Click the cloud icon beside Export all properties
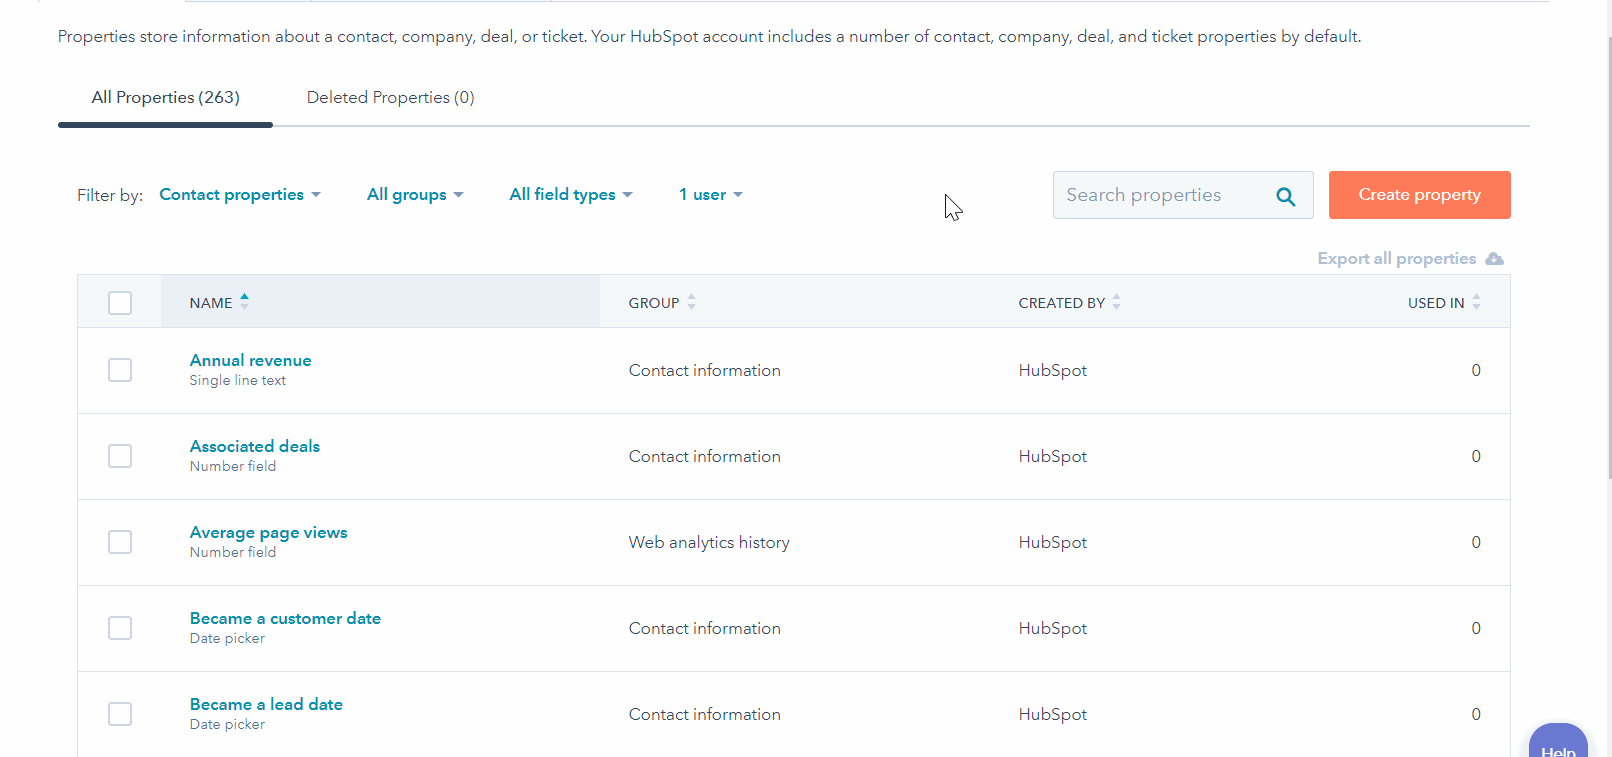This screenshot has width=1612, height=757. (x=1494, y=259)
